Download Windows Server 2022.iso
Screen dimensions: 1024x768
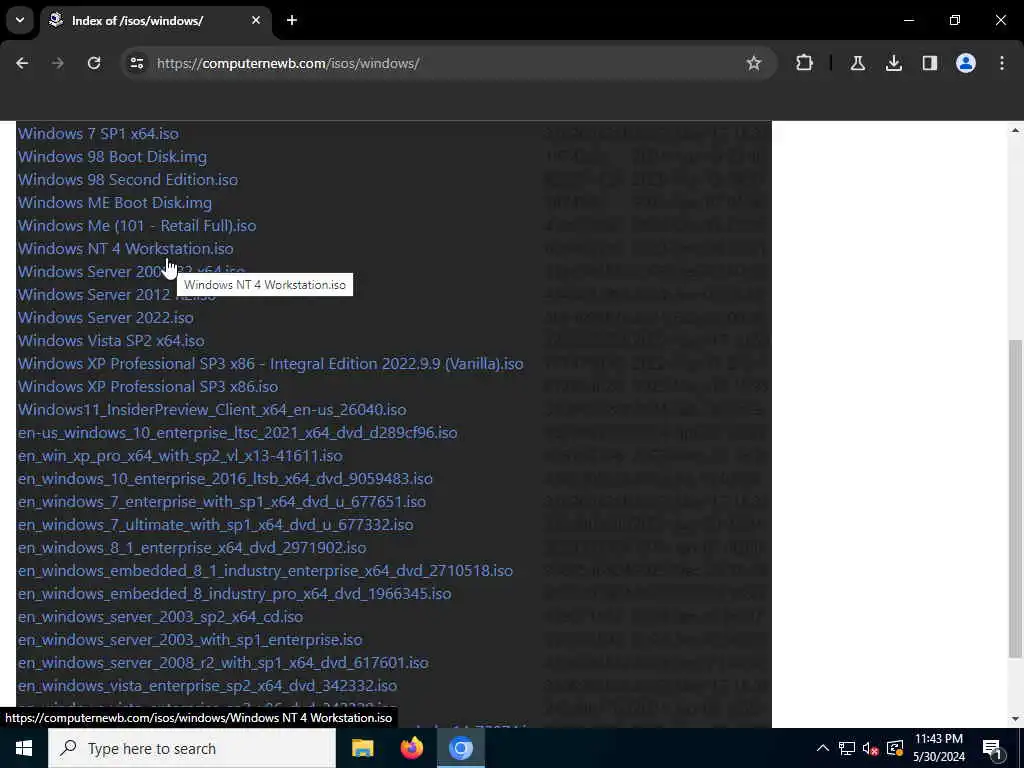click(106, 317)
